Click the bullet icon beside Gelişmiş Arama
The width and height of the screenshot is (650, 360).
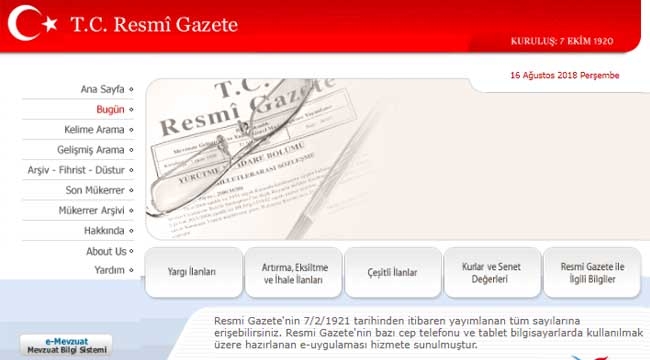point(131,150)
